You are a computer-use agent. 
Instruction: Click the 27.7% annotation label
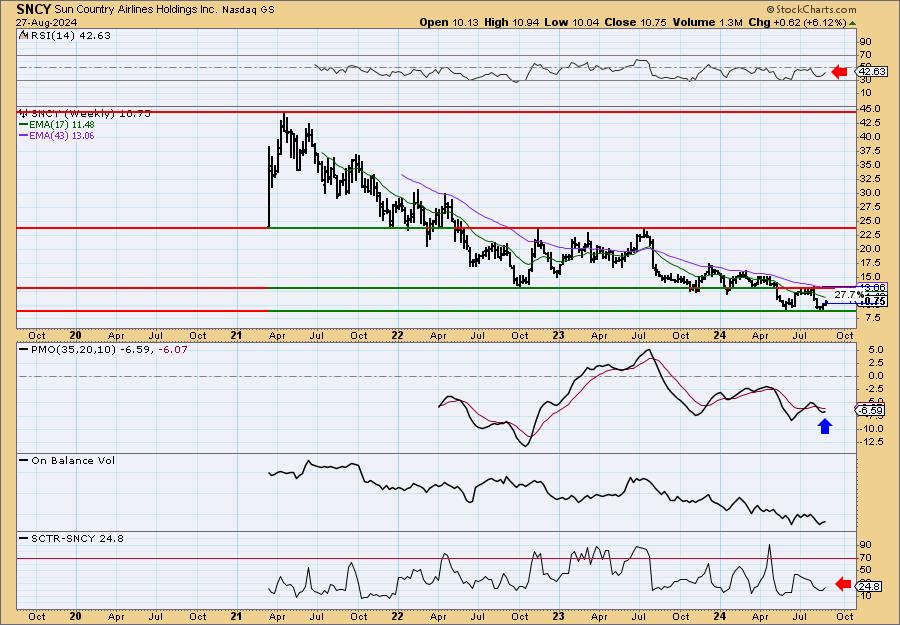tap(848, 294)
